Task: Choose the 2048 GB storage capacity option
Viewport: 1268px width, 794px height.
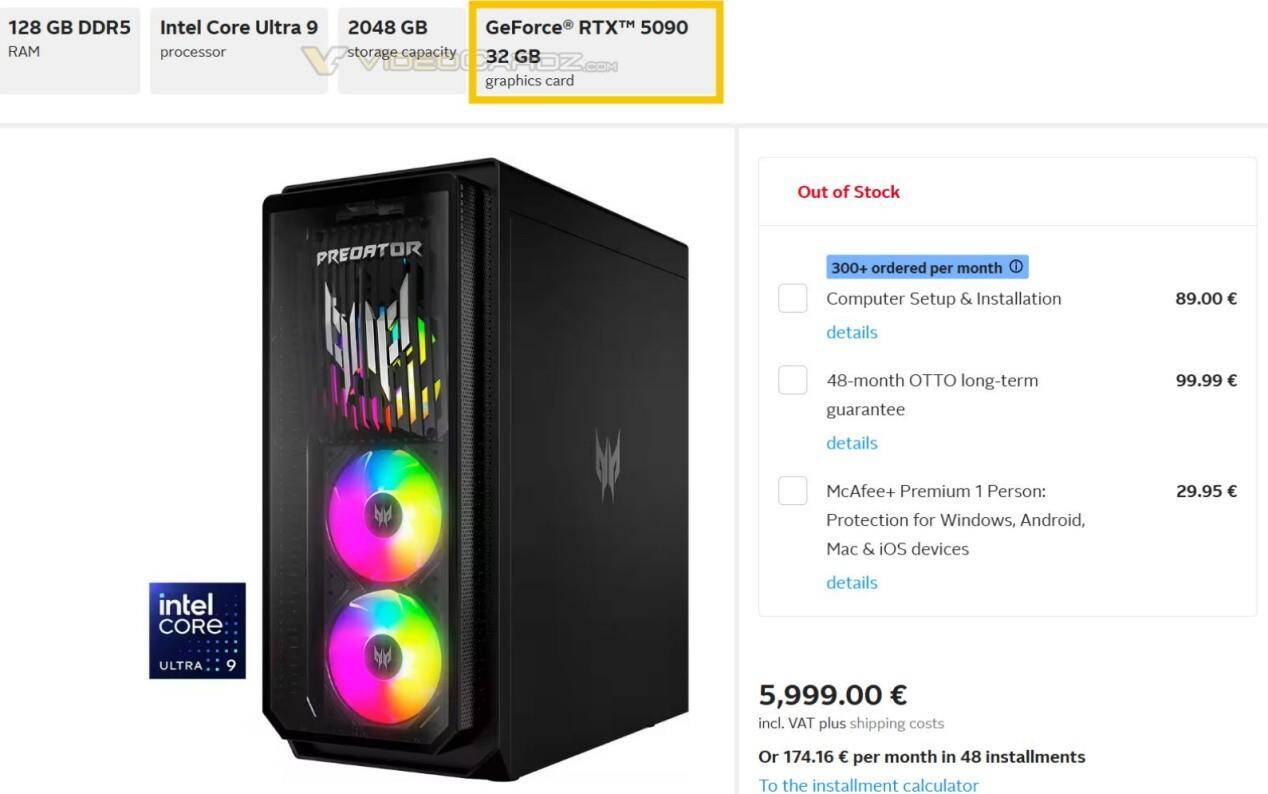Action: pos(401,51)
